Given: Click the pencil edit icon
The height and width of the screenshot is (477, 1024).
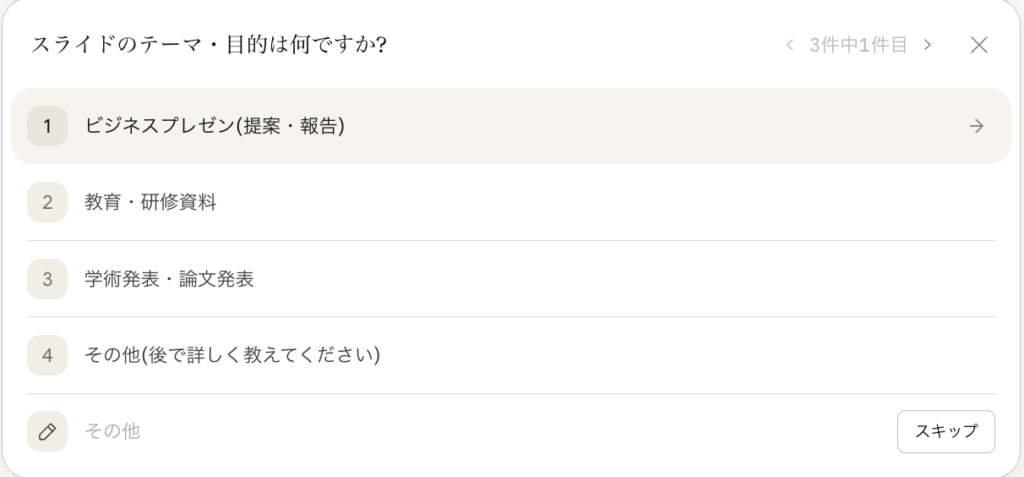Looking at the screenshot, I should [47, 432].
